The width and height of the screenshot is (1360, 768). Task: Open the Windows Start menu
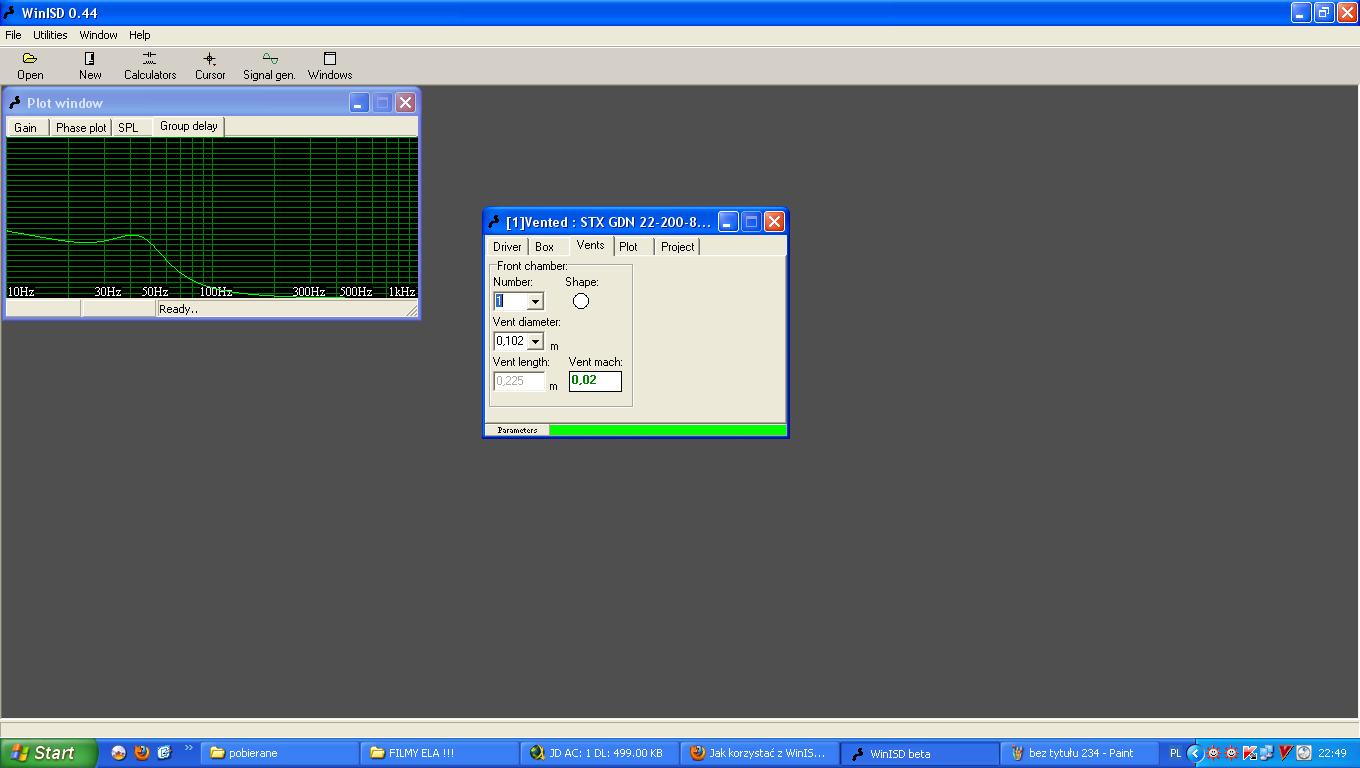tap(49, 753)
